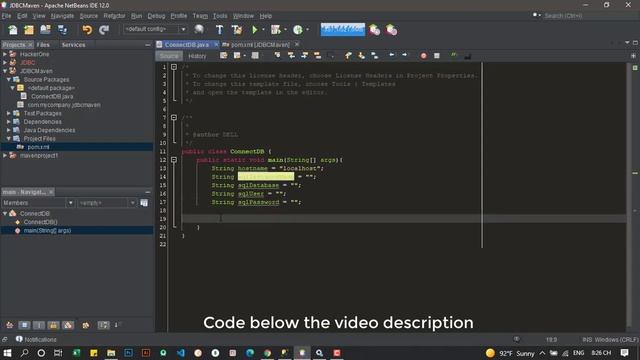640x360 pixels.
Task: Open the Navigate menu
Action: pyautogui.click(x=62, y=16)
